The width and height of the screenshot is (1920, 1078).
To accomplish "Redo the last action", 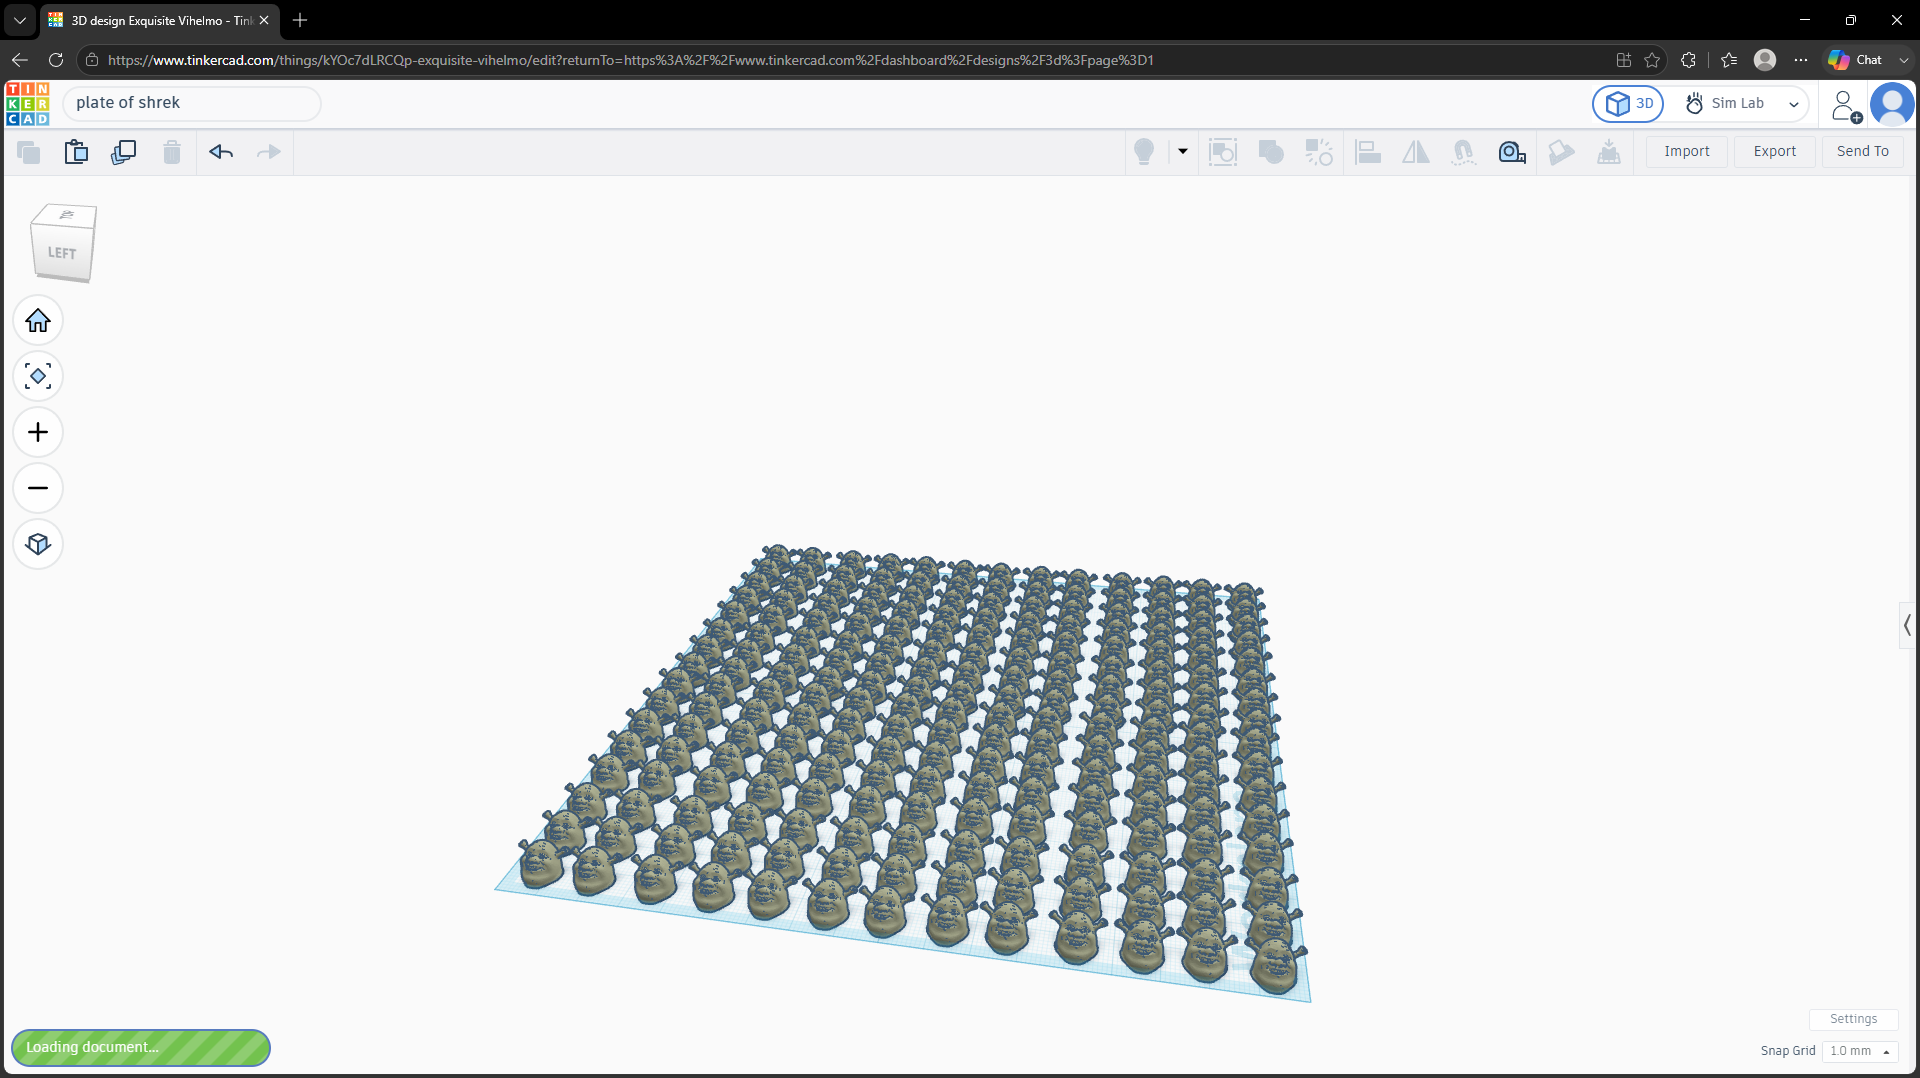I will (x=269, y=152).
